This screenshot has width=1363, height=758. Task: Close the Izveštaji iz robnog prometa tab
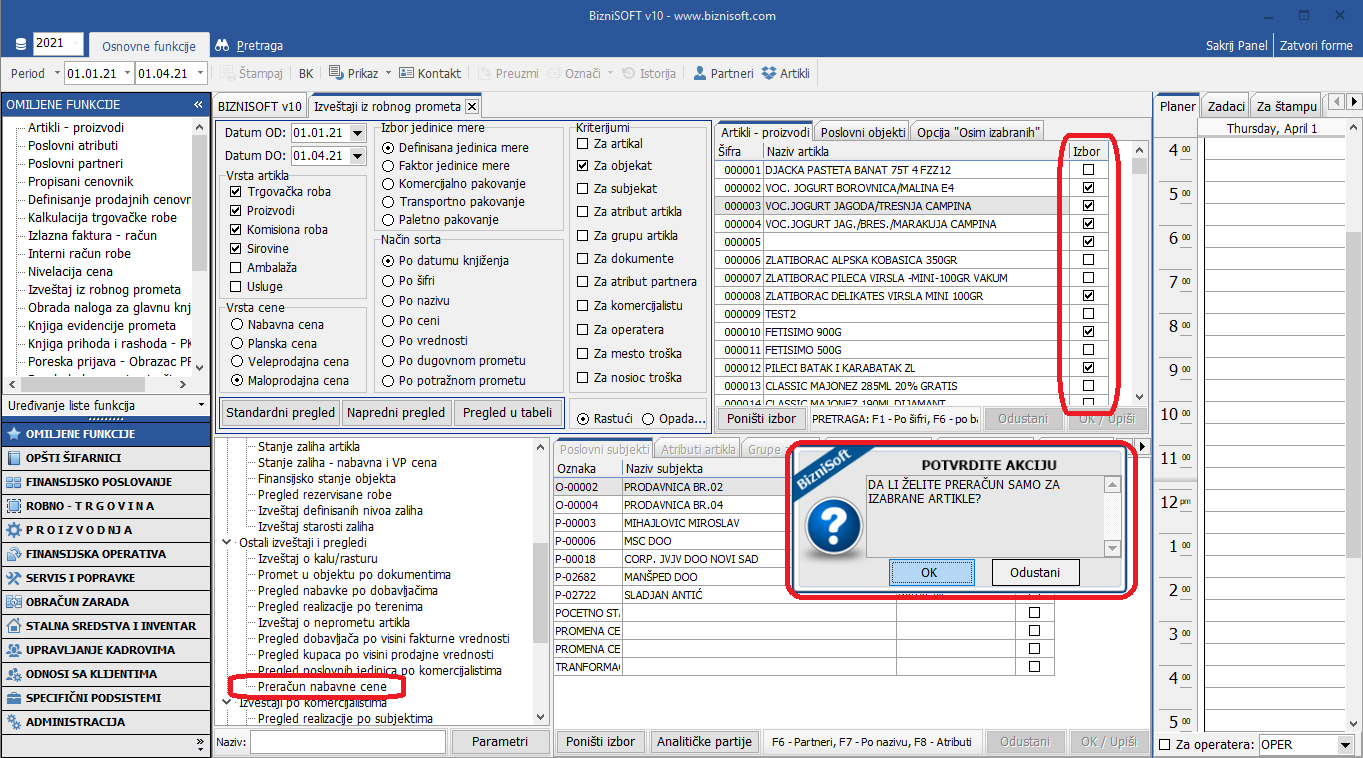(x=472, y=106)
